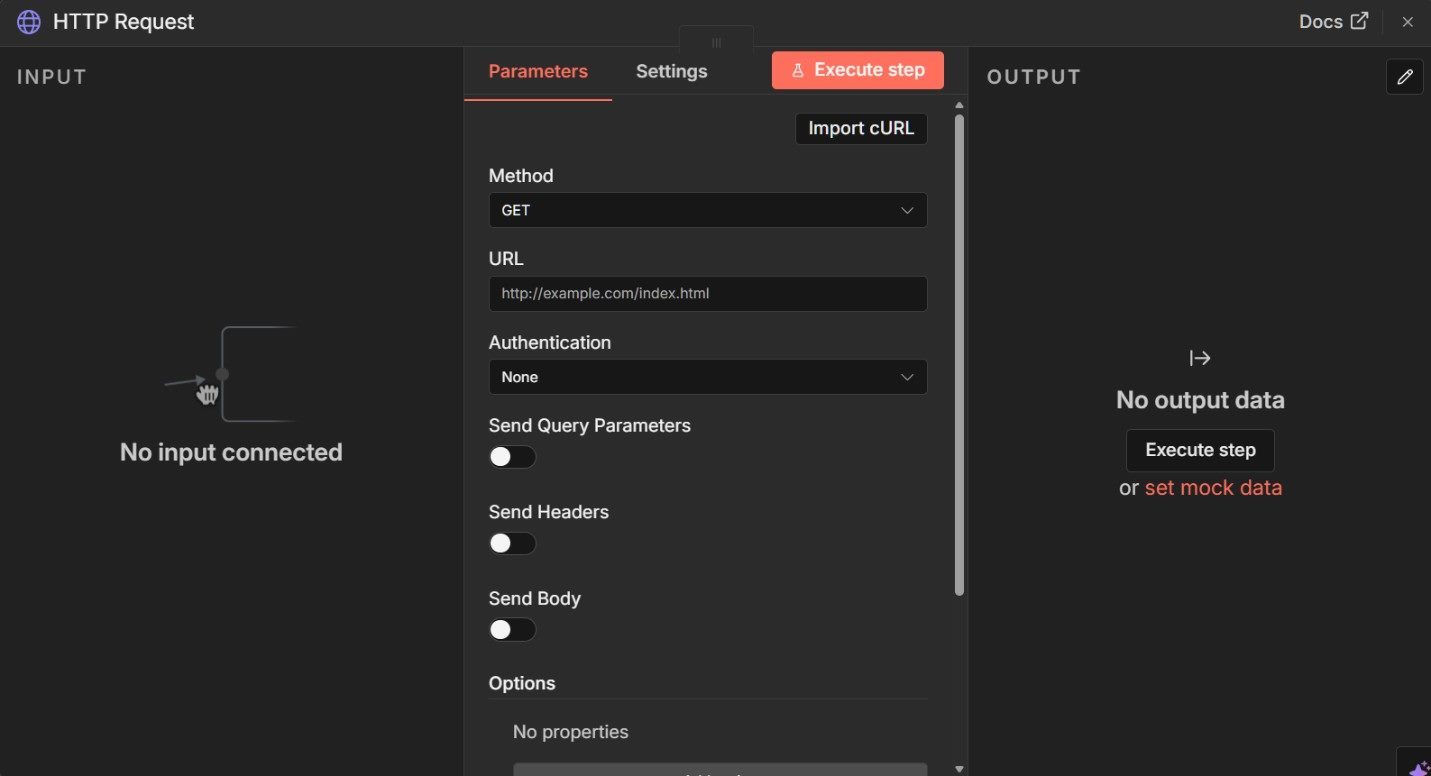Open the Method dropdown showing GET
The height and width of the screenshot is (776, 1431).
[x=707, y=210]
